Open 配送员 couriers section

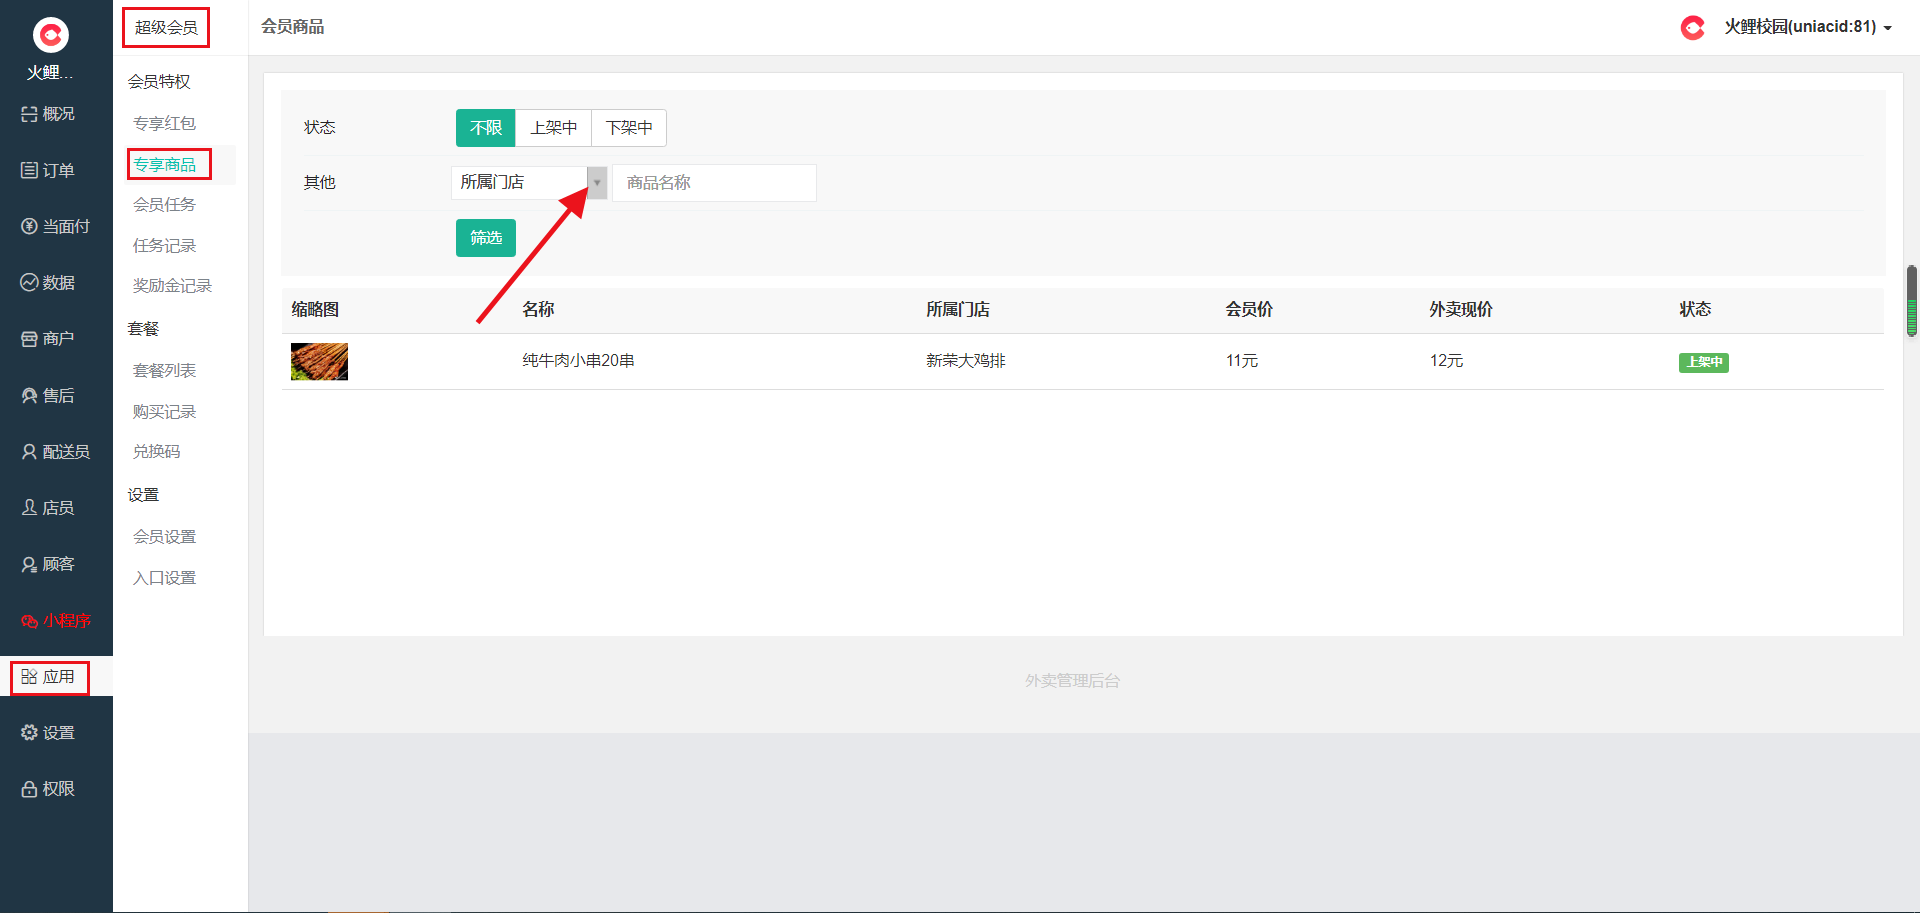coord(55,452)
